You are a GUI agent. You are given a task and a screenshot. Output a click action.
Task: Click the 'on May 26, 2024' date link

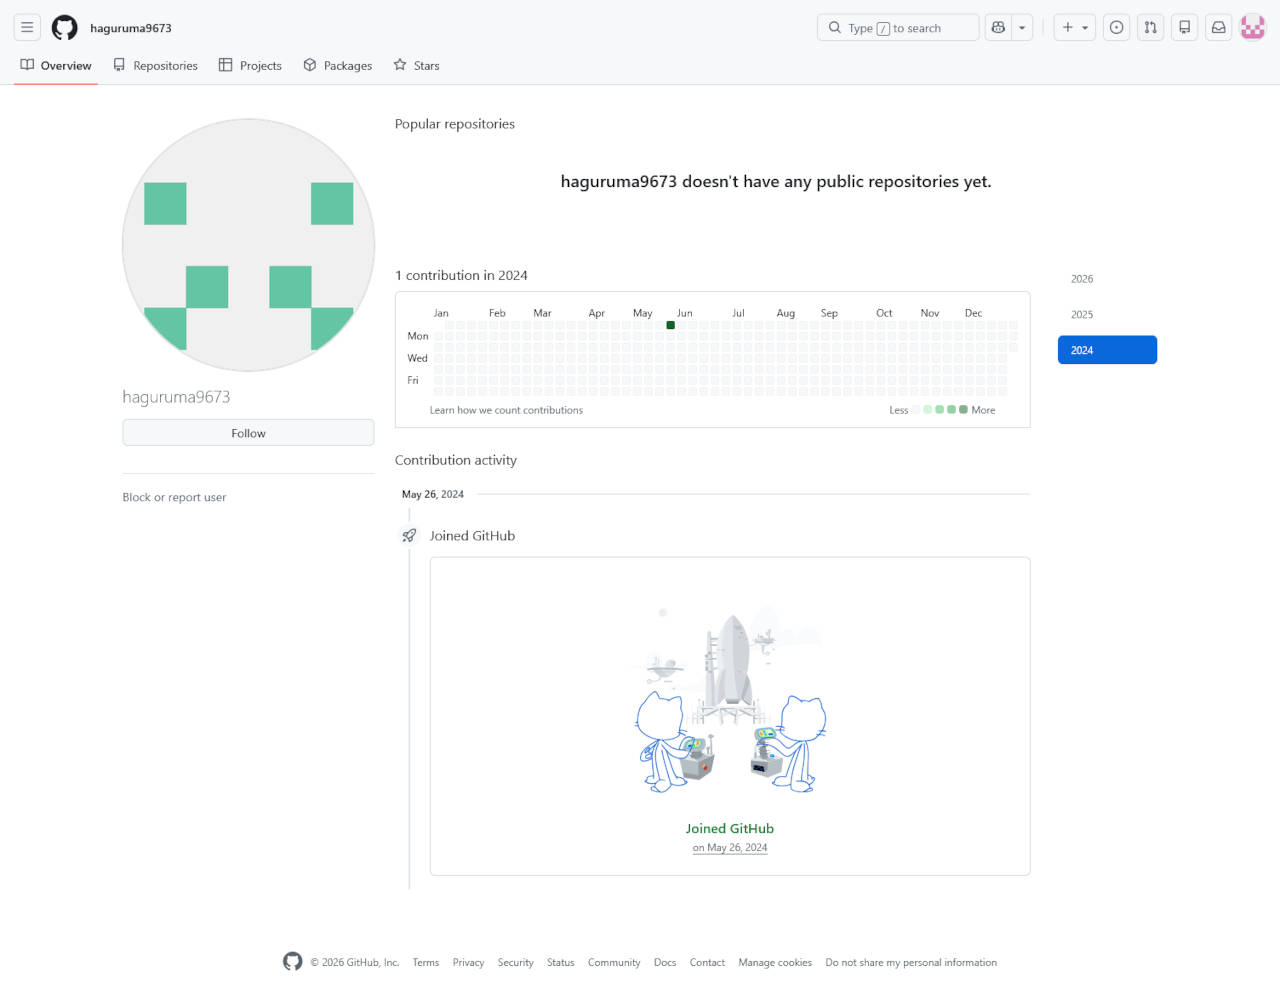730,848
